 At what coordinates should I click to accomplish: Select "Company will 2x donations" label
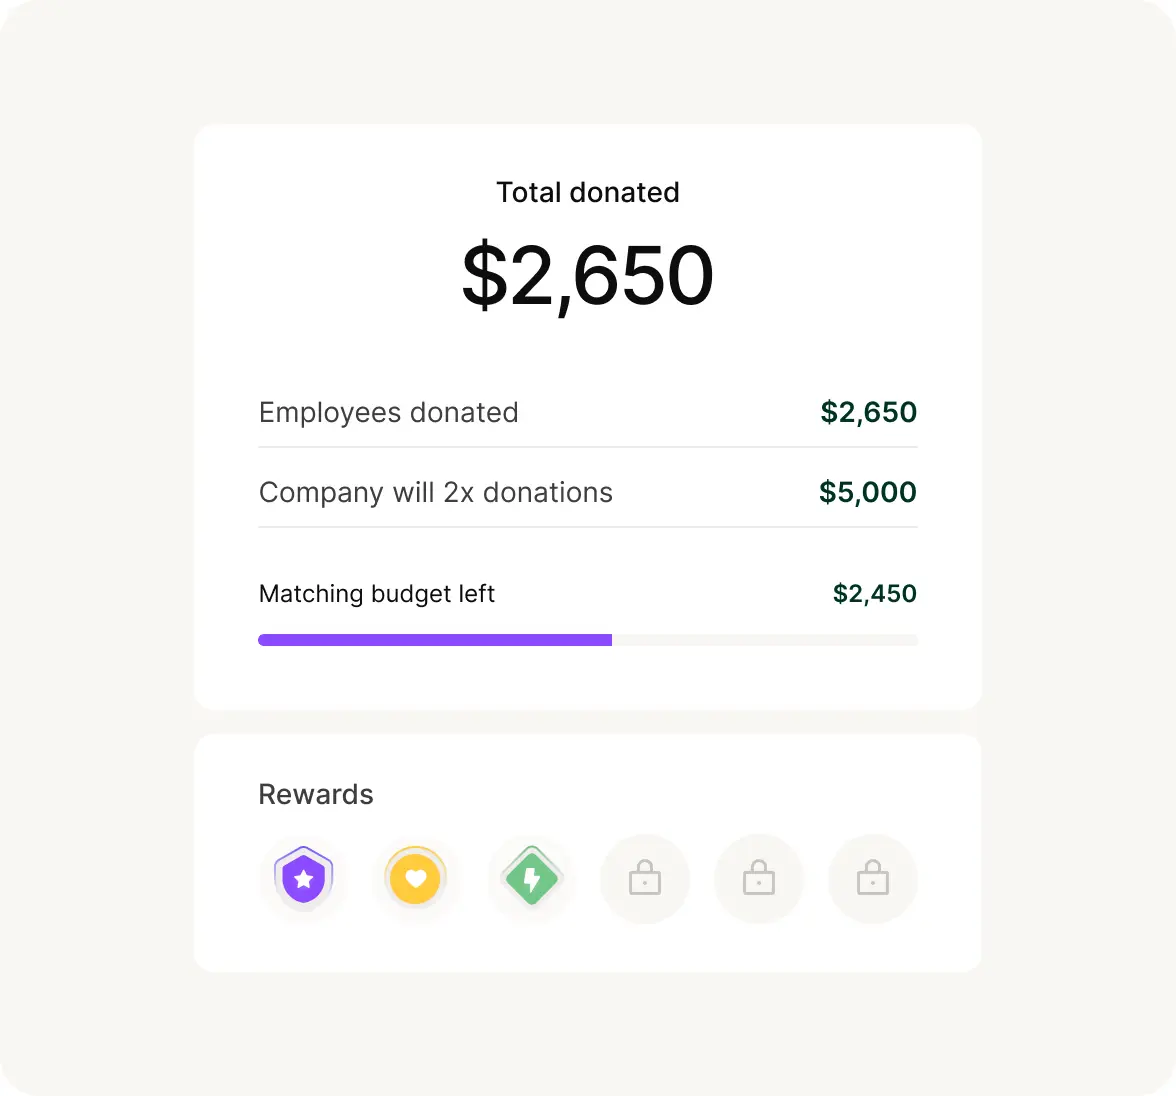tap(435, 492)
